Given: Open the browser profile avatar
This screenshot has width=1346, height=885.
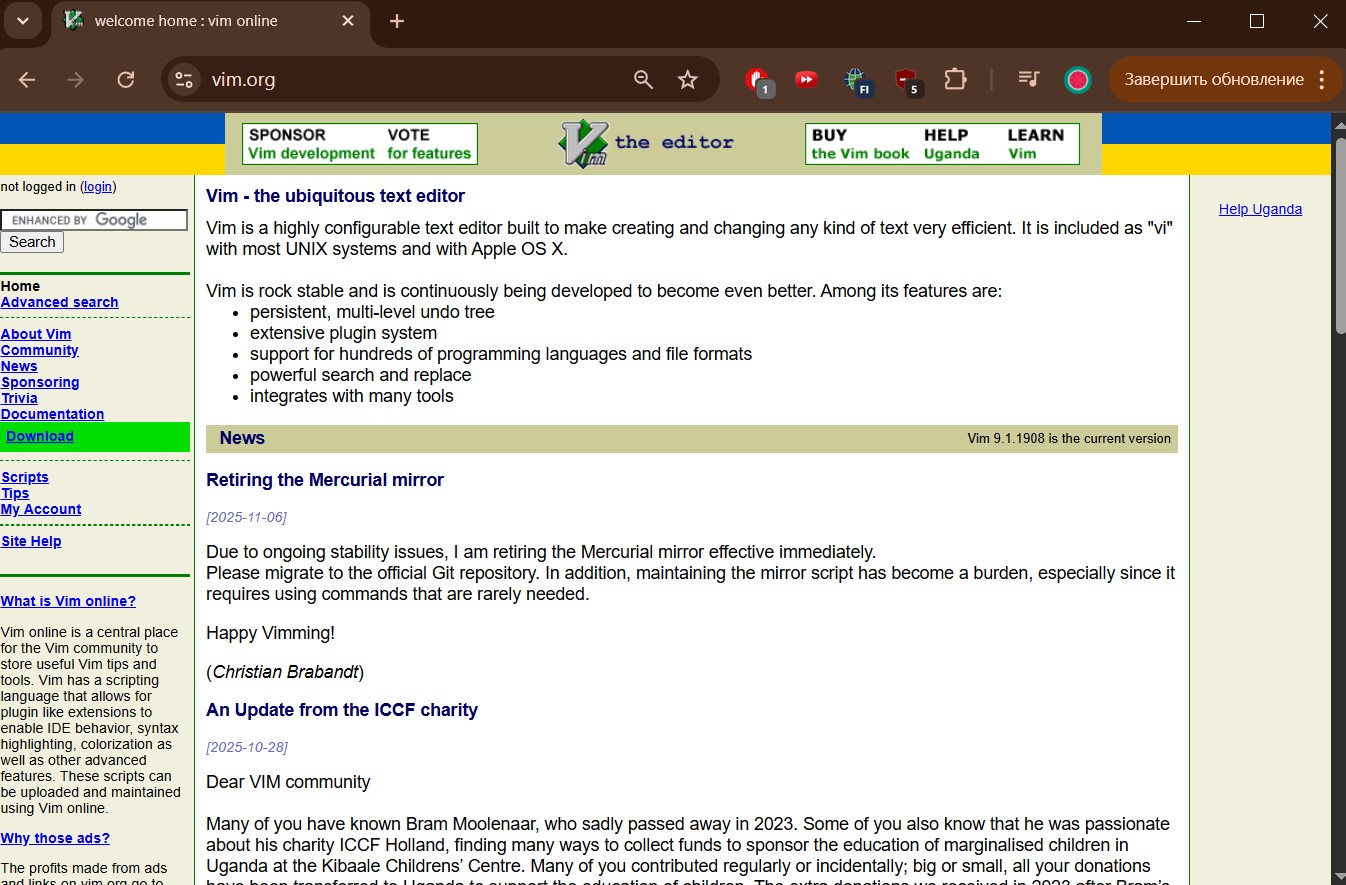Looking at the screenshot, I should tap(1078, 80).
